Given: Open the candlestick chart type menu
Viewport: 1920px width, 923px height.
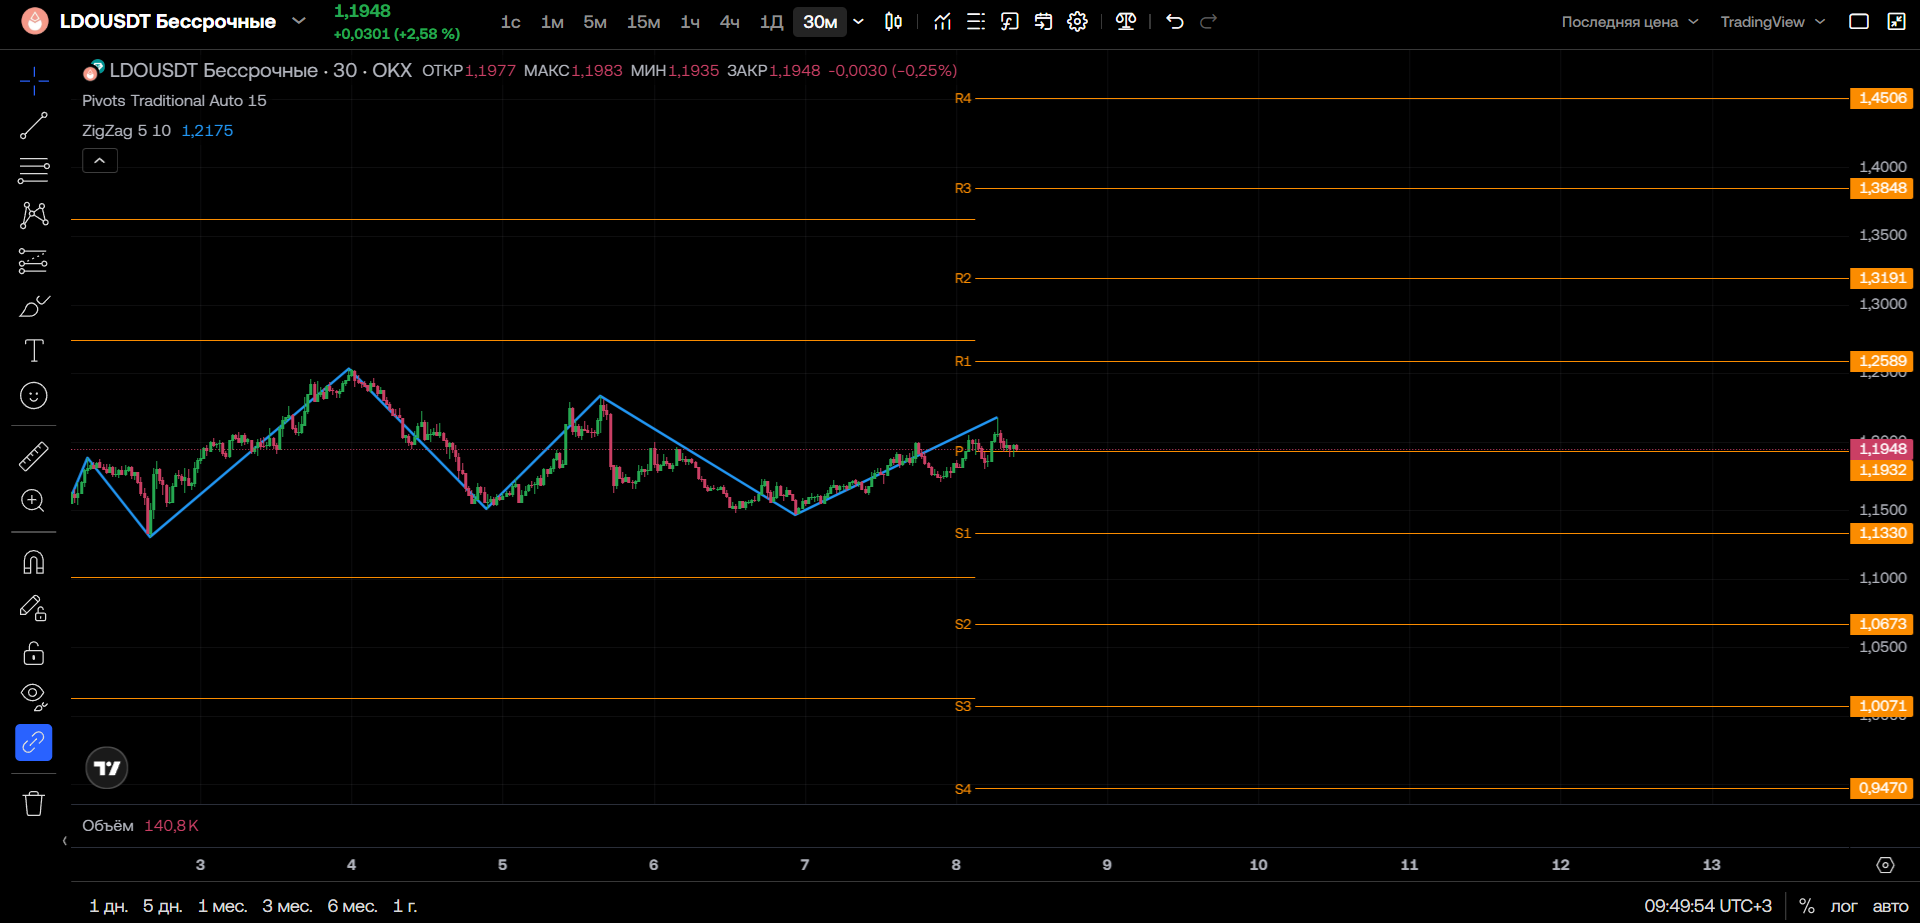Looking at the screenshot, I should pos(894,22).
